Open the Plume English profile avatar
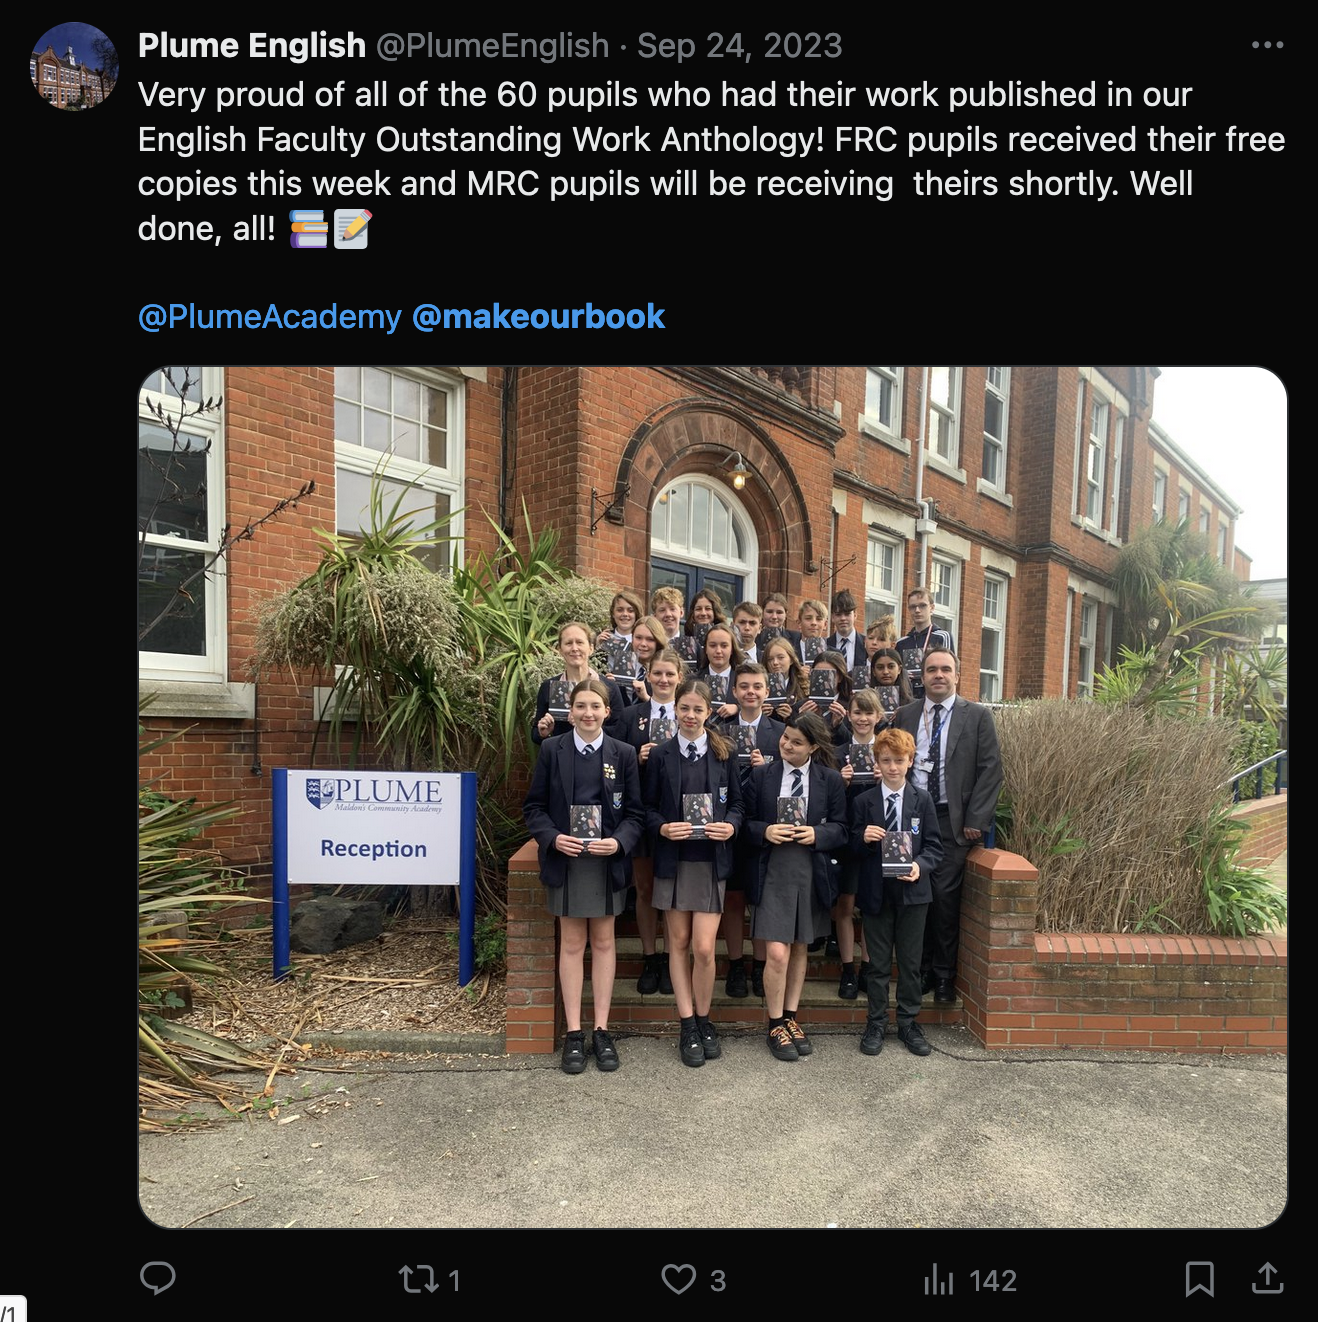 74,66
